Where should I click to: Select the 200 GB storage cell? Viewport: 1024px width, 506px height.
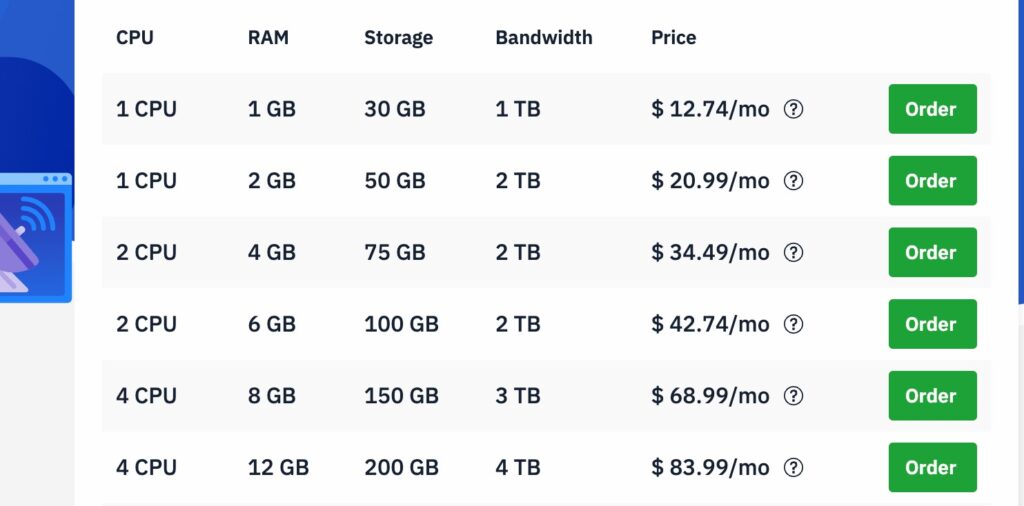click(401, 467)
